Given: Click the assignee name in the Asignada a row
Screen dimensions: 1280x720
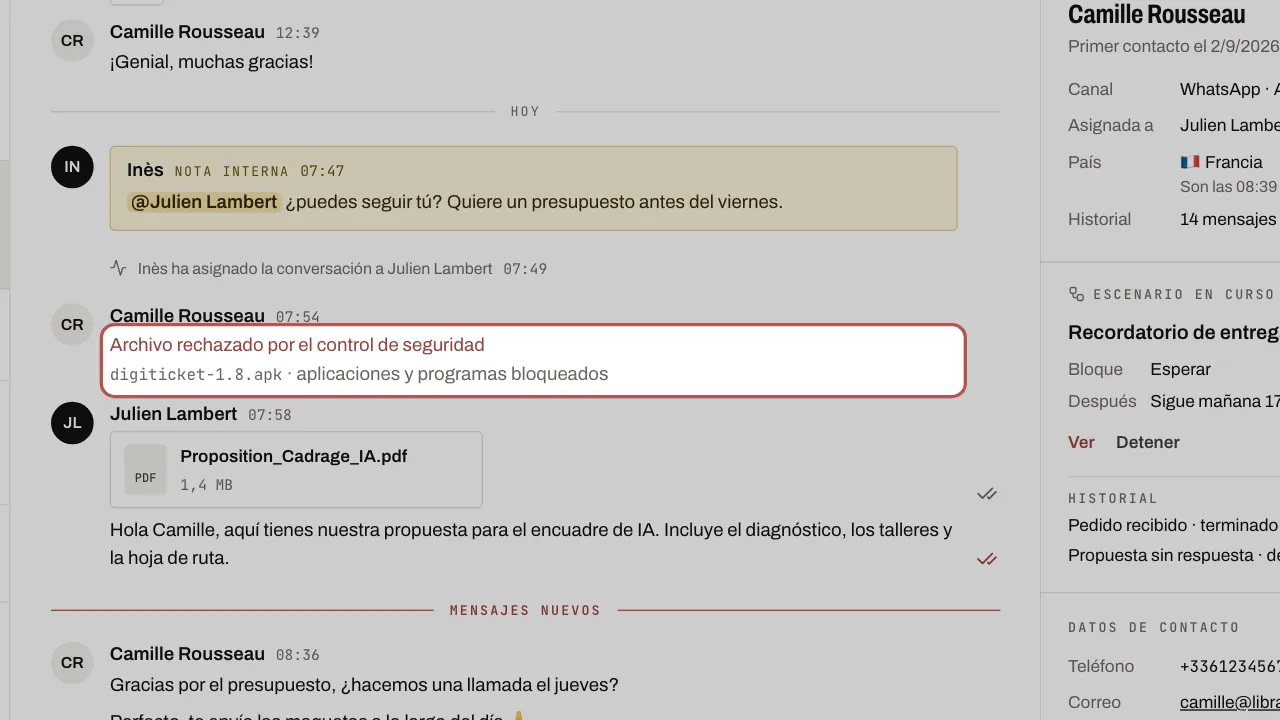Looking at the screenshot, I should point(1230,125).
